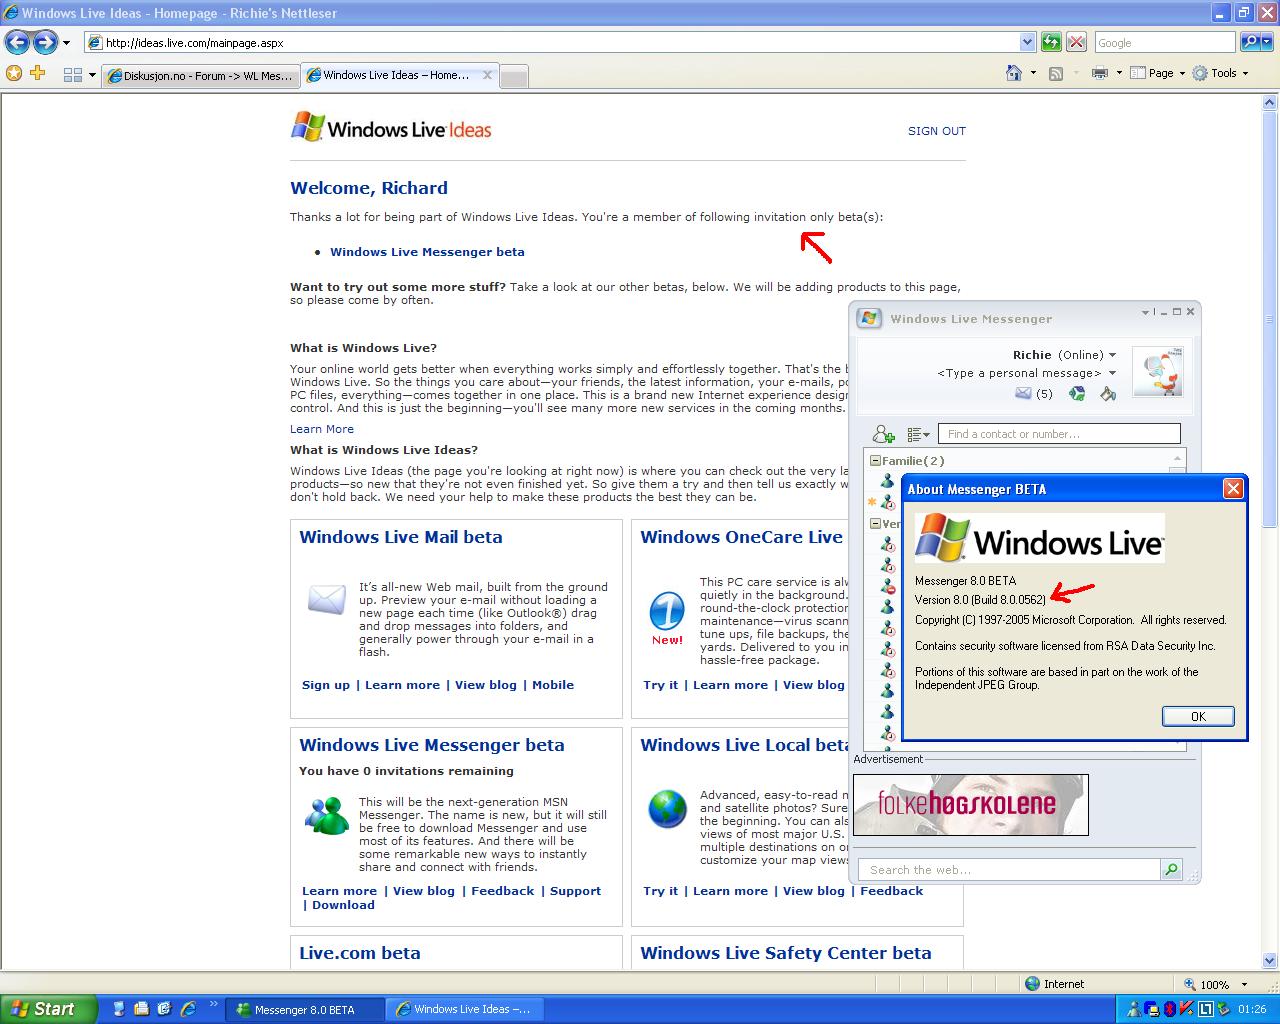Print the page with the printer icon
The height and width of the screenshot is (1024, 1280).
click(x=1100, y=73)
